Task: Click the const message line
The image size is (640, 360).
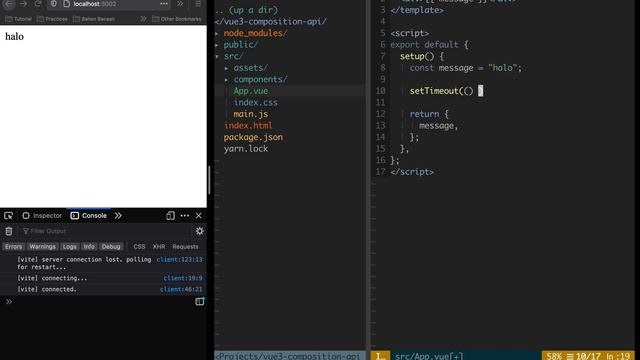Action: [466, 68]
